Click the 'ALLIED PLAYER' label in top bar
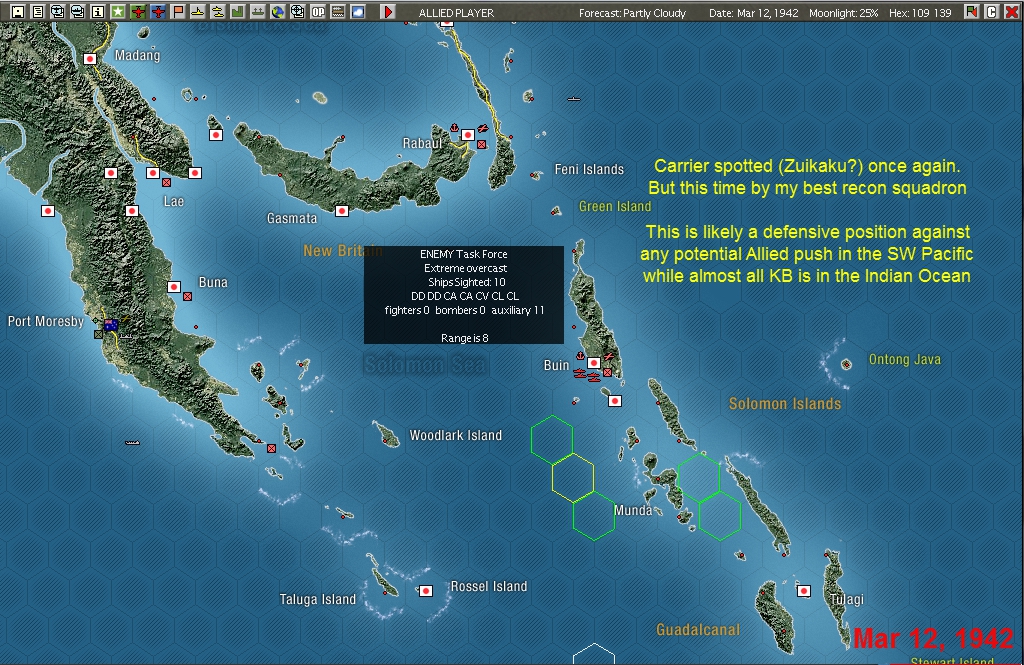The image size is (1024, 665). (456, 12)
